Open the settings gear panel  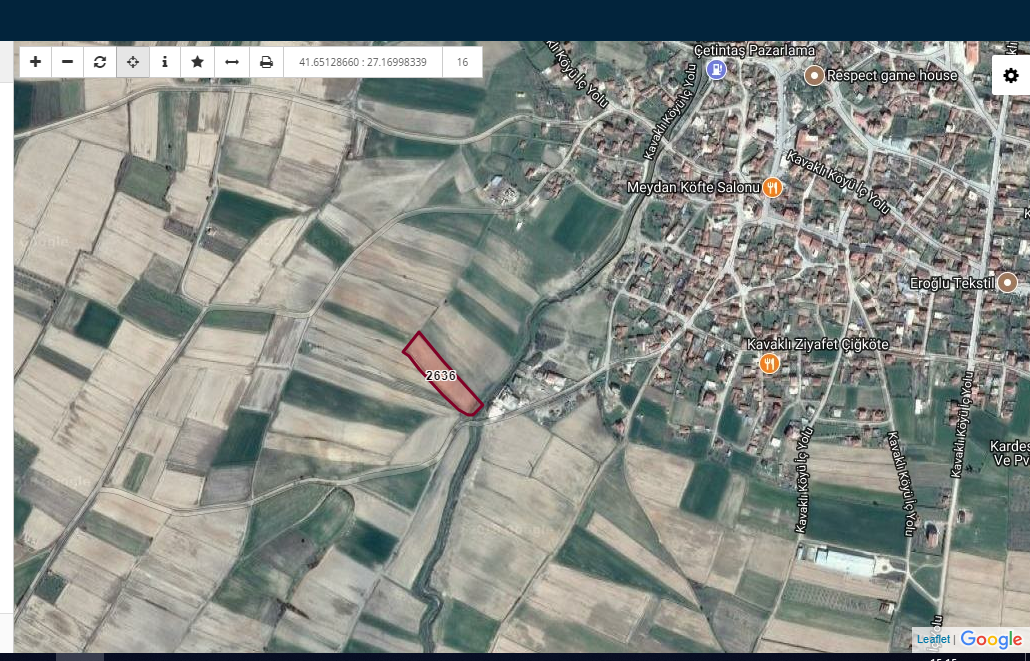(x=1011, y=76)
